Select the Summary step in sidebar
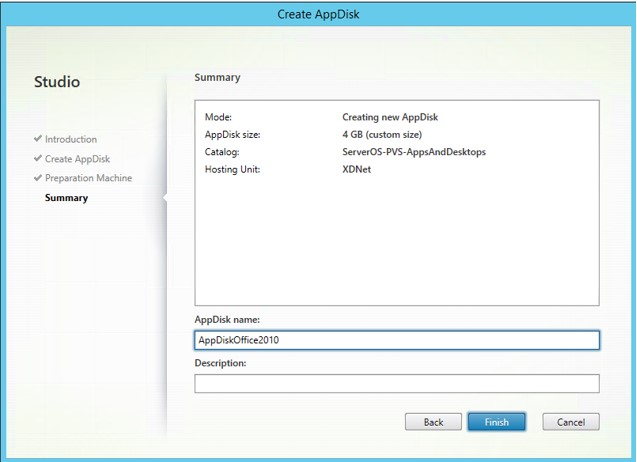The height and width of the screenshot is (462, 637). [x=66, y=198]
